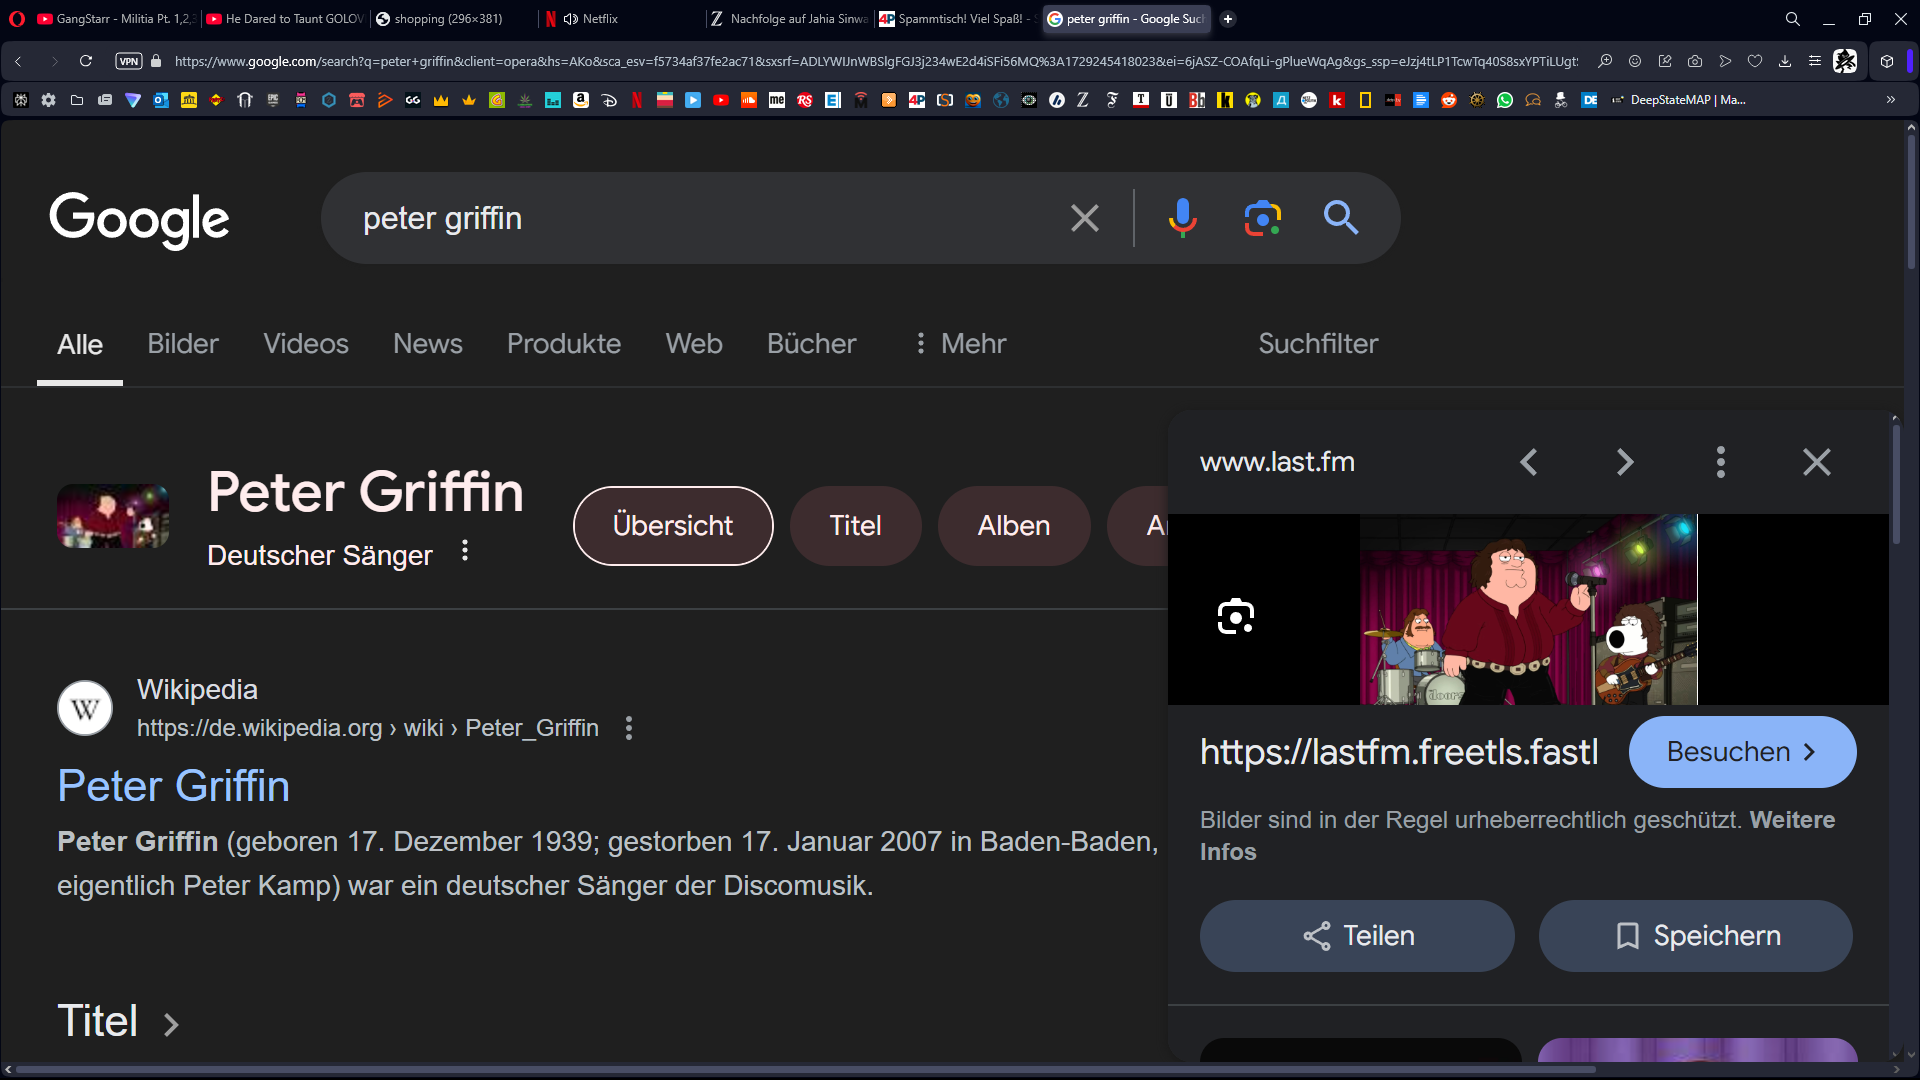Open the Amazon bookmark icon
This screenshot has height=1080, width=1920.
pos(581,100)
